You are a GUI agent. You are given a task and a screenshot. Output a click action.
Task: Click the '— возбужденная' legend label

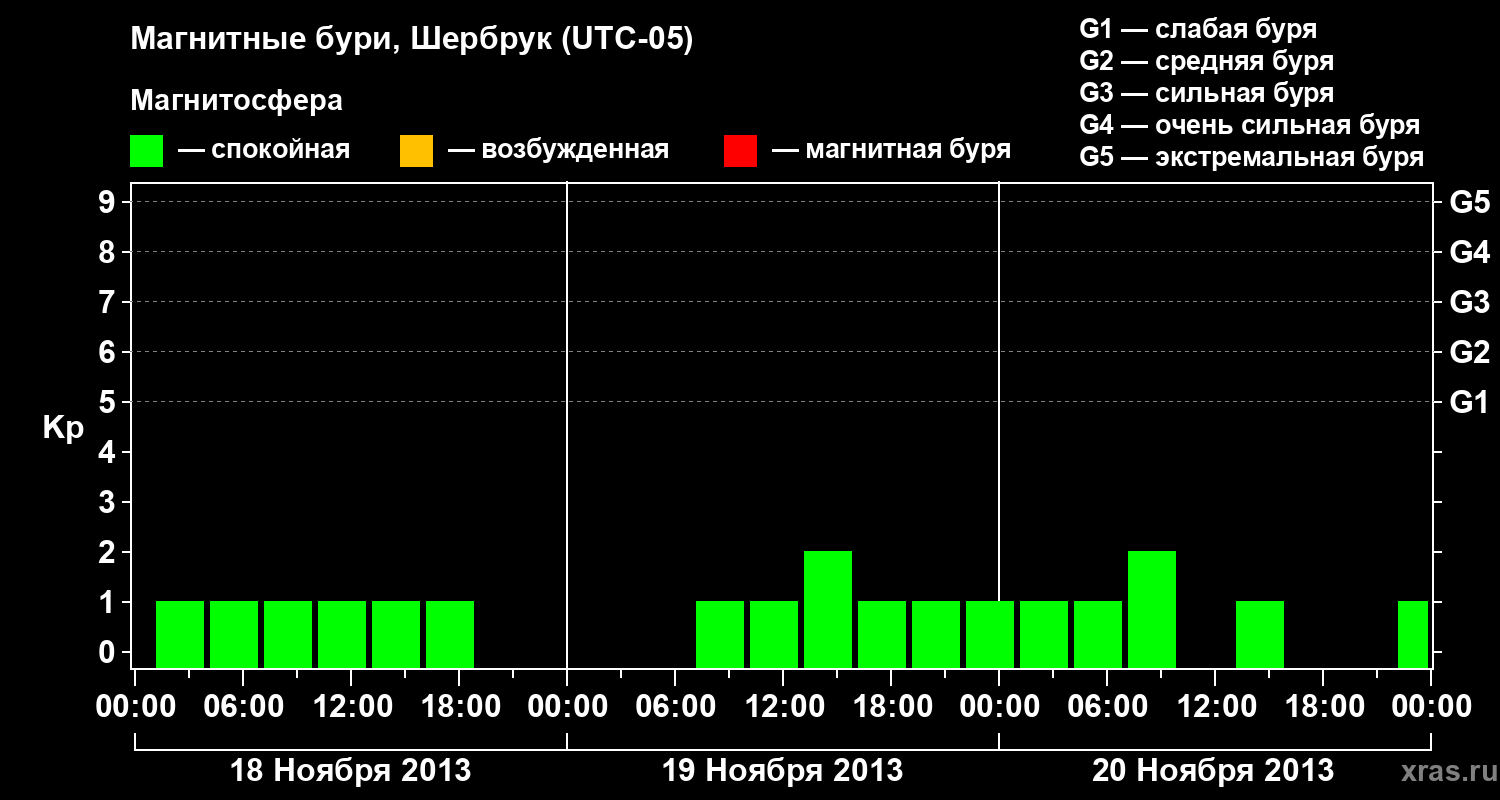(x=558, y=151)
